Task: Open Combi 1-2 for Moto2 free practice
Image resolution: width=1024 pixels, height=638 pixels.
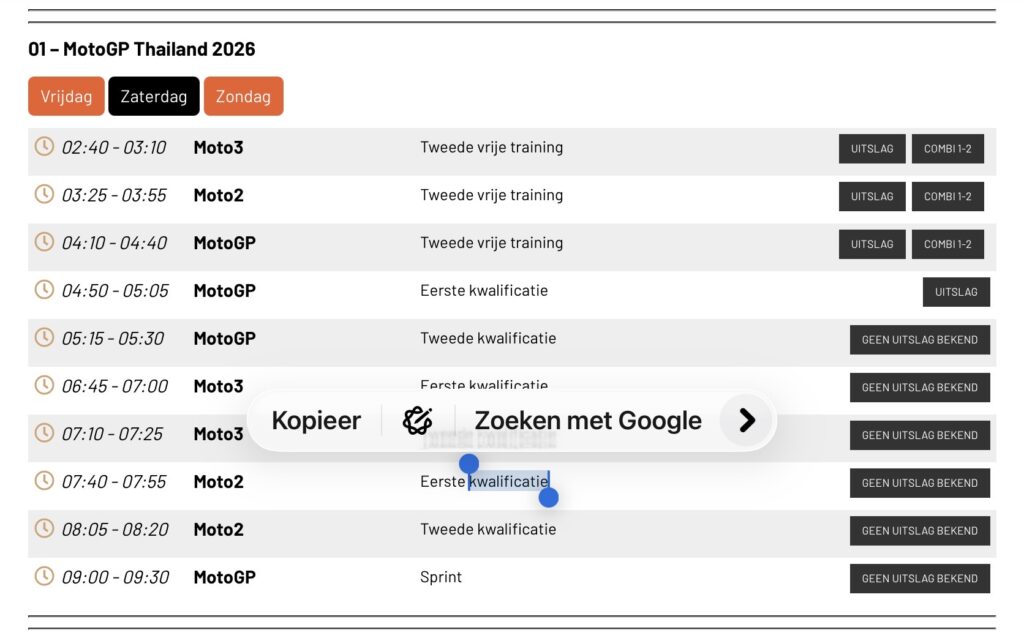Action: click(x=947, y=197)
